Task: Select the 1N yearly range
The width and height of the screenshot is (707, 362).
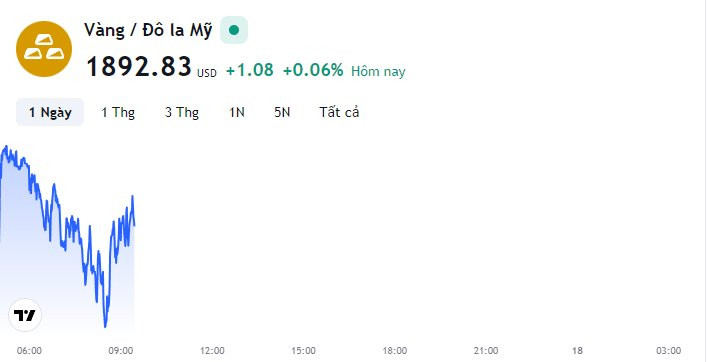Action: [x=237, y=112]
